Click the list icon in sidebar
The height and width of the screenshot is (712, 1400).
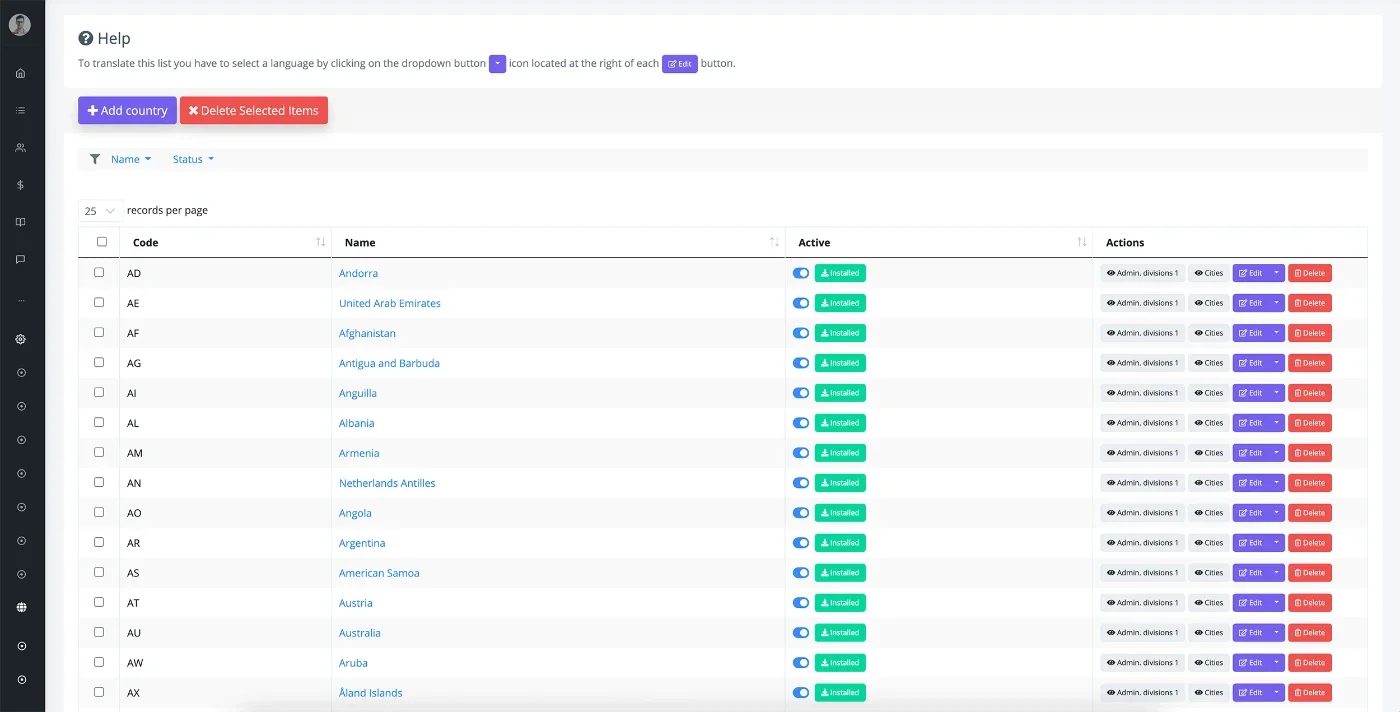[21, 110]
